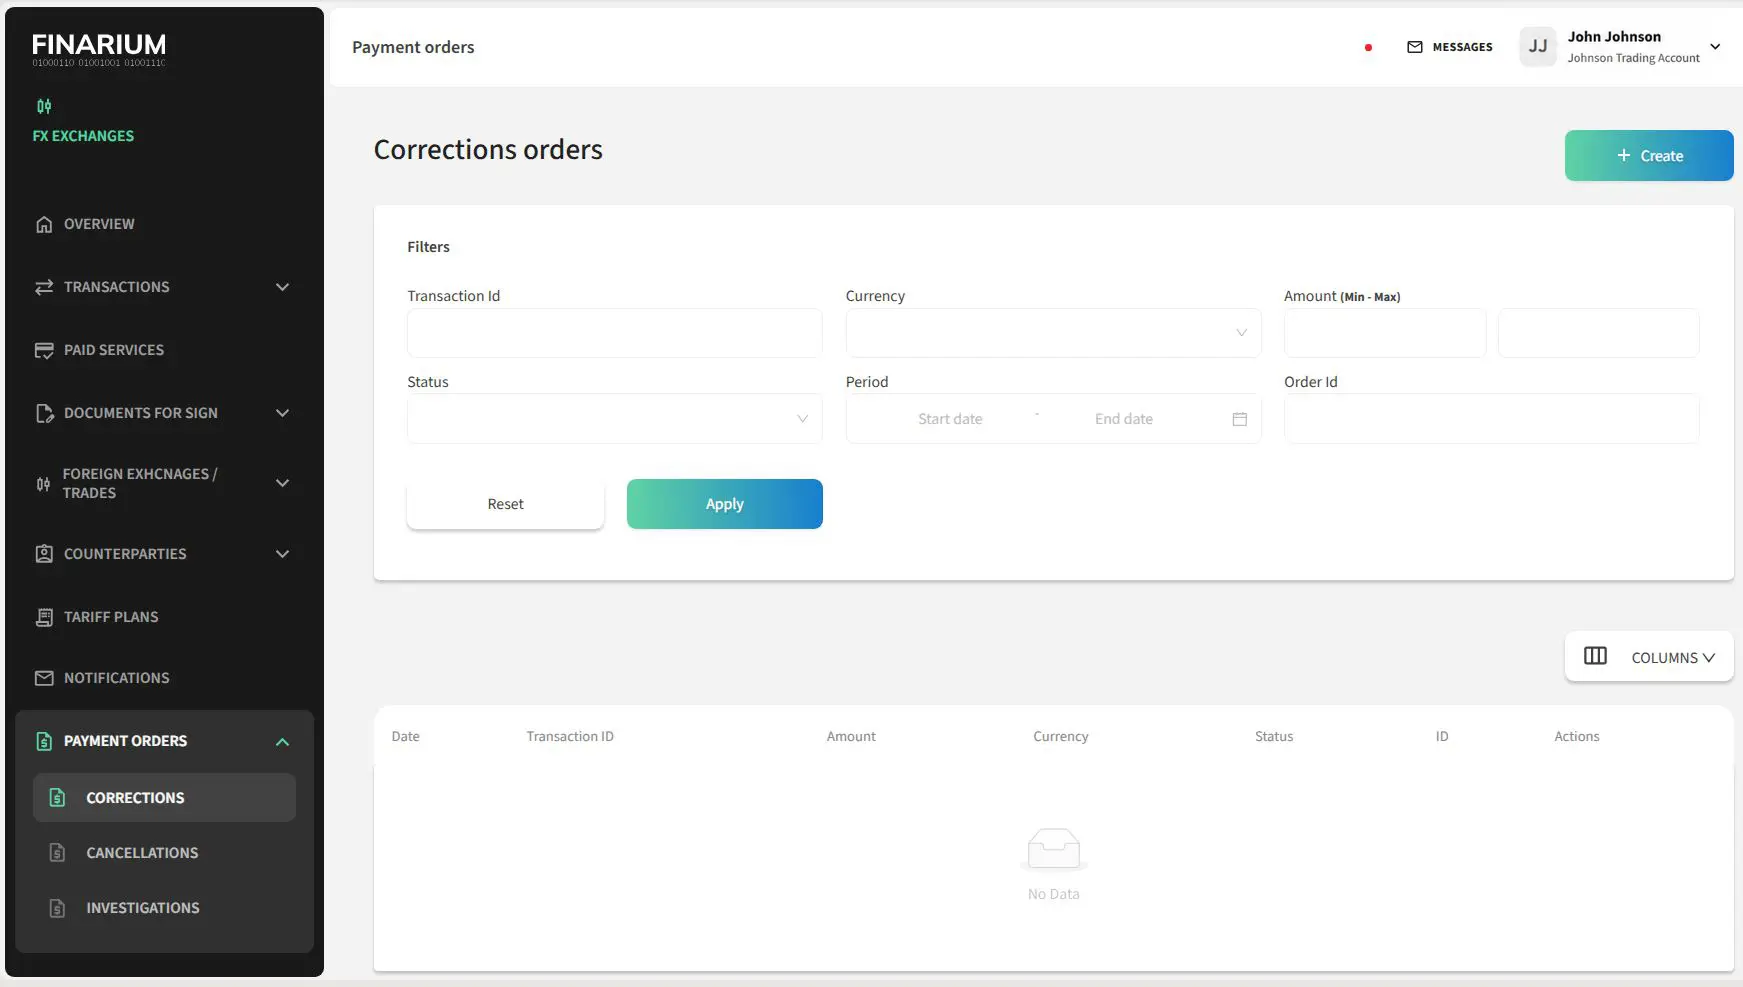Click the Actions column header
The height and width of the screenshot is (987, 1743).
[x=1577, y=736]
